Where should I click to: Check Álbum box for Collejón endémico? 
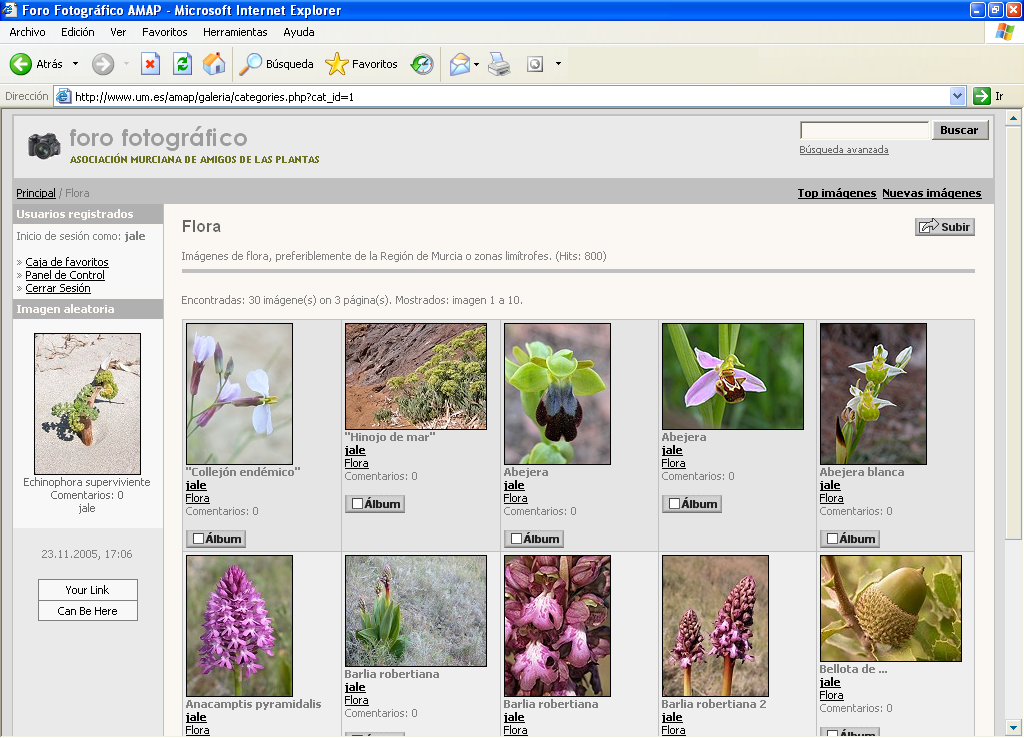click(x=199, y=539)
